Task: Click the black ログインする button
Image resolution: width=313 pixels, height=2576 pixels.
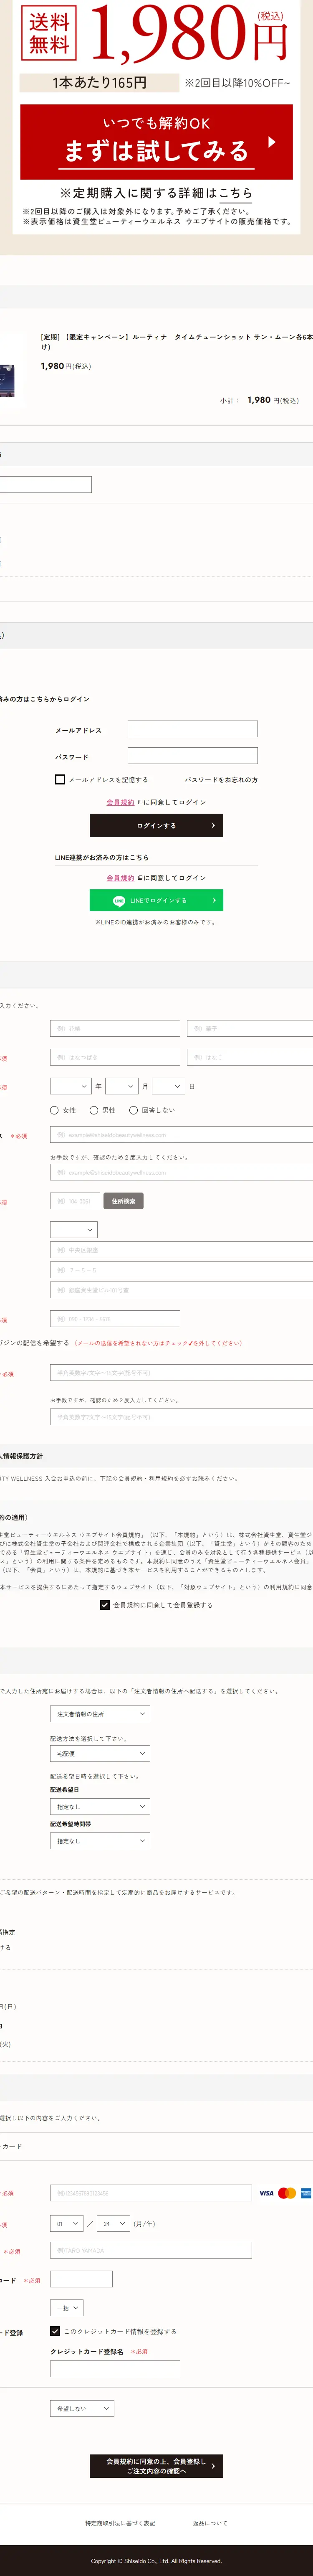Action: pos(156,825)
